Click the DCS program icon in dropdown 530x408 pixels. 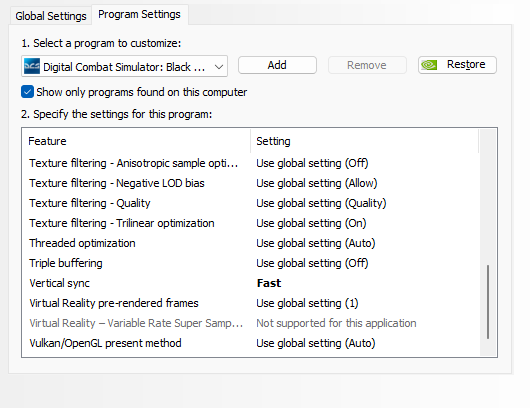point(32,66)
